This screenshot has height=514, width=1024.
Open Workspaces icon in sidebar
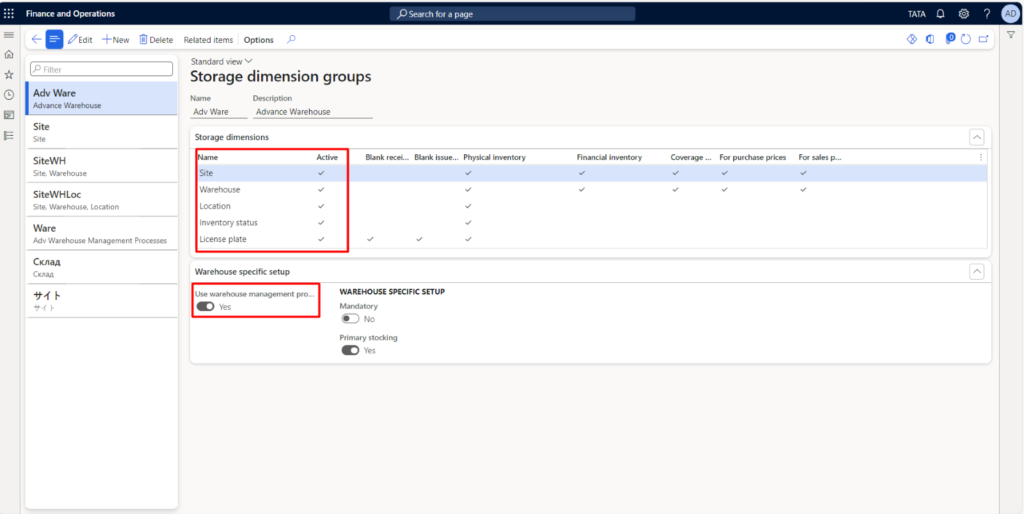[9, 115]
